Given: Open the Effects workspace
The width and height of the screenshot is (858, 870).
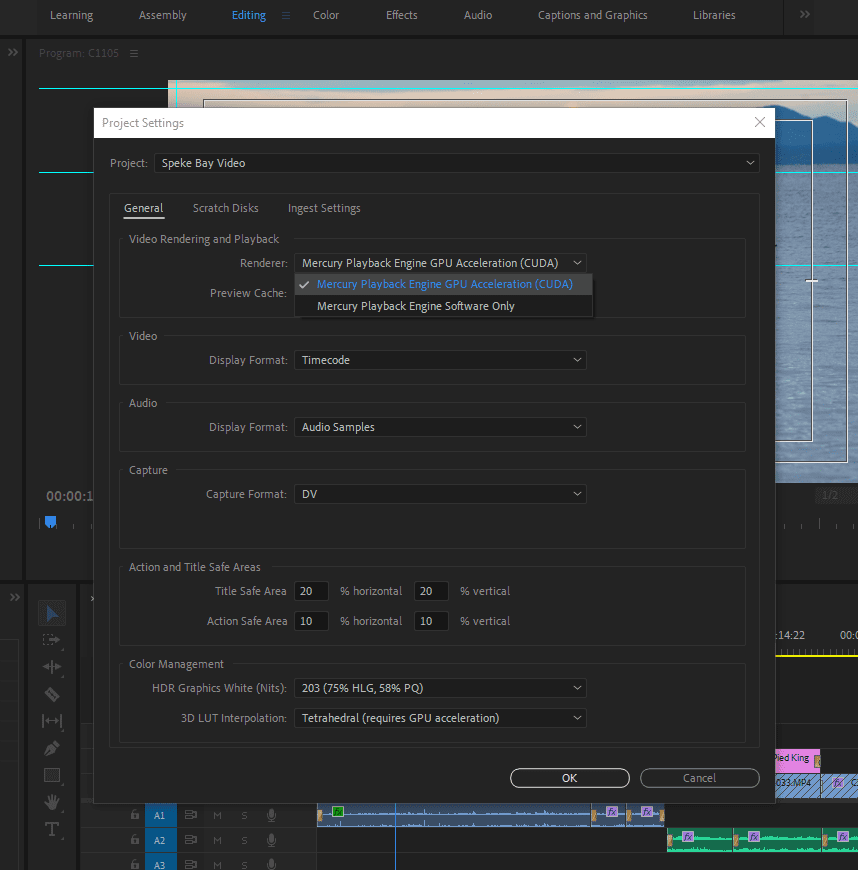Looking at the screenshot, I should [x=401, y=16].
